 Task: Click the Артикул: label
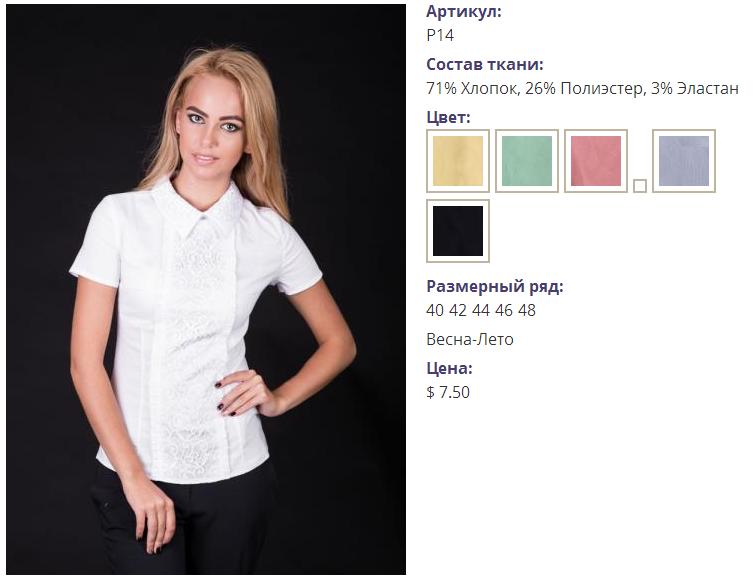[464, 12]
